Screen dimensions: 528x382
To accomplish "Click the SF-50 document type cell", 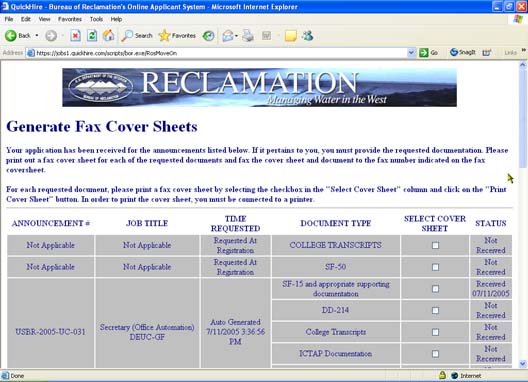I will tap(336, 267).
